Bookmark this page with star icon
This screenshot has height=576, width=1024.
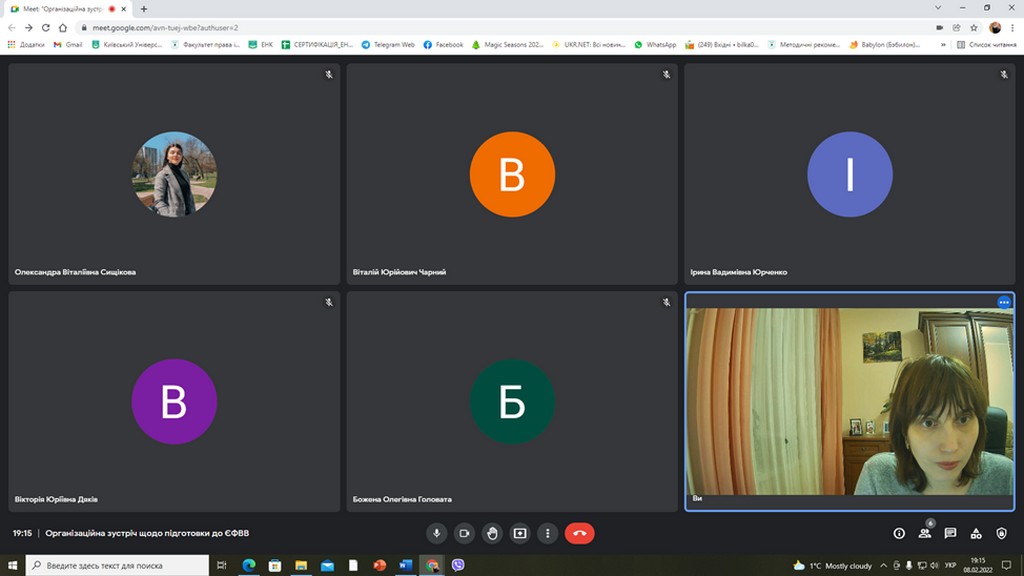(974, 28)
